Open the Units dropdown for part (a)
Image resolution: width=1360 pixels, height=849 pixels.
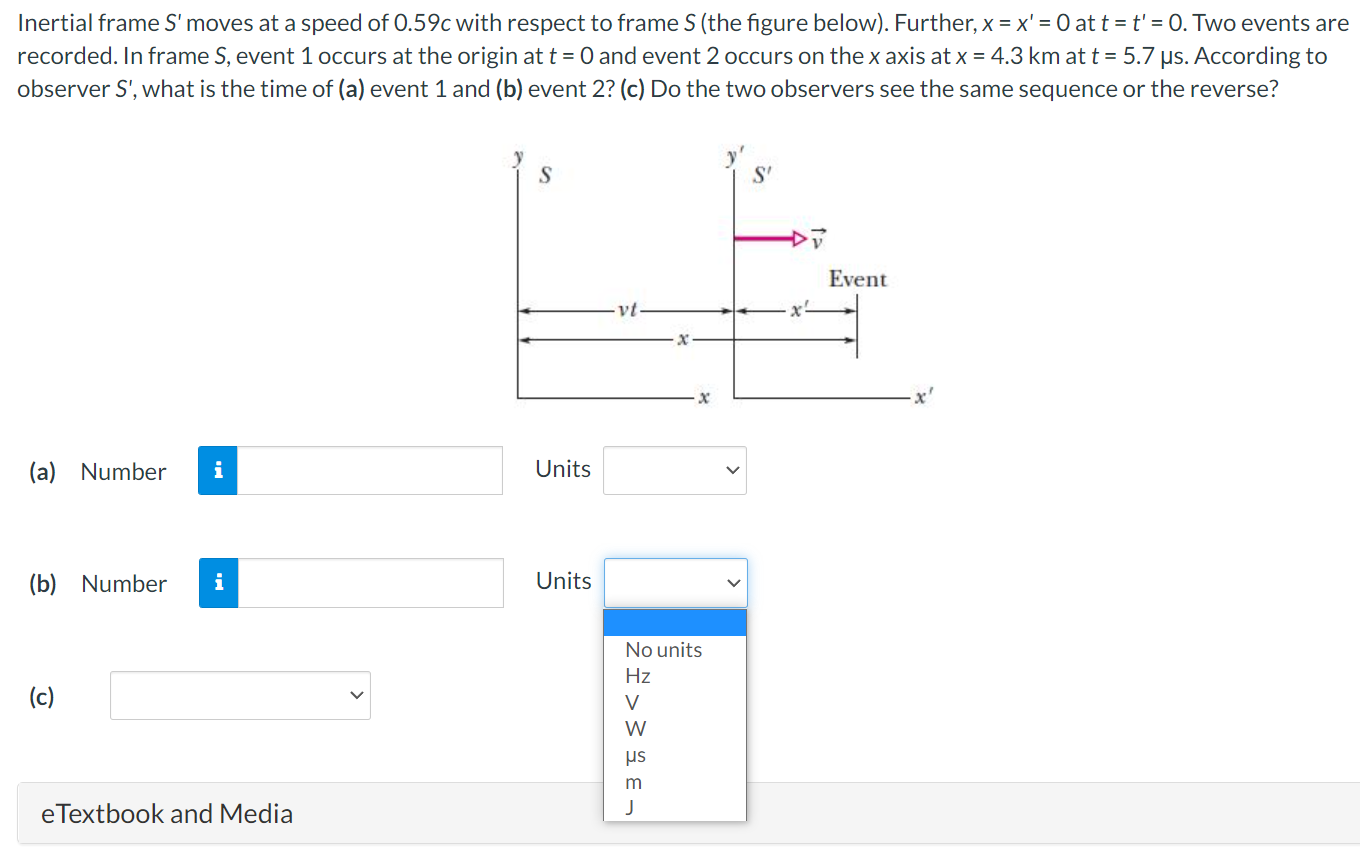coord(674,470)
